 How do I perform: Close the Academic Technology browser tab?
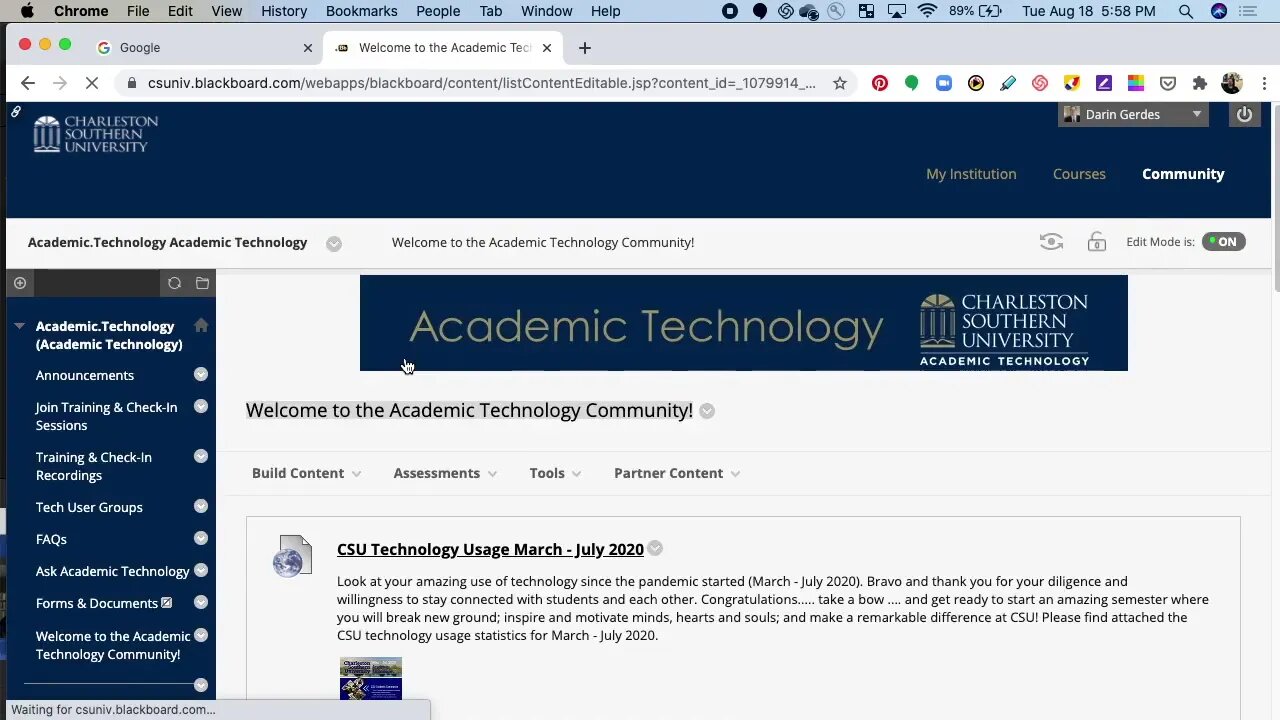pyautogui.click(x=547, y=48)
